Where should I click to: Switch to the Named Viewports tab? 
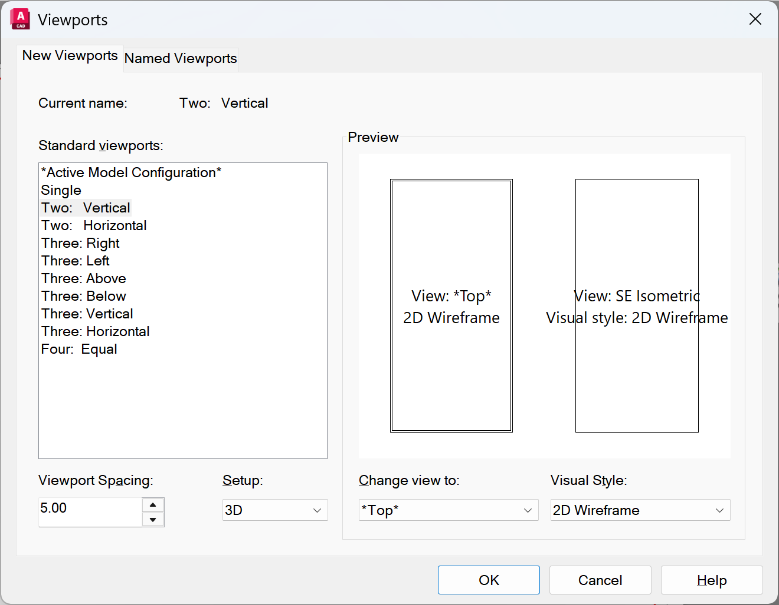[180, 59]
